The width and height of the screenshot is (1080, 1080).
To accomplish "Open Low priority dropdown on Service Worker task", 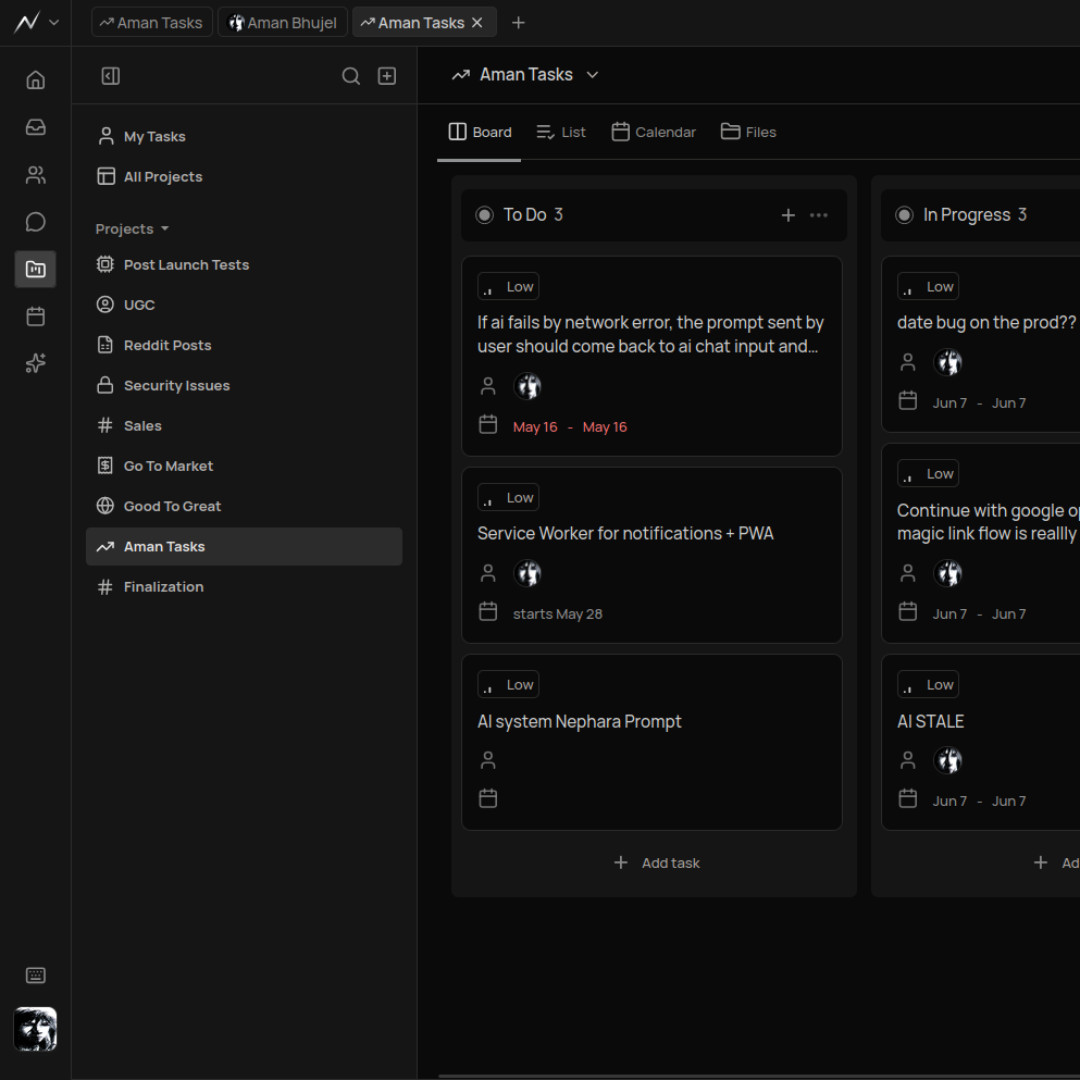I will tap(508, 497).
